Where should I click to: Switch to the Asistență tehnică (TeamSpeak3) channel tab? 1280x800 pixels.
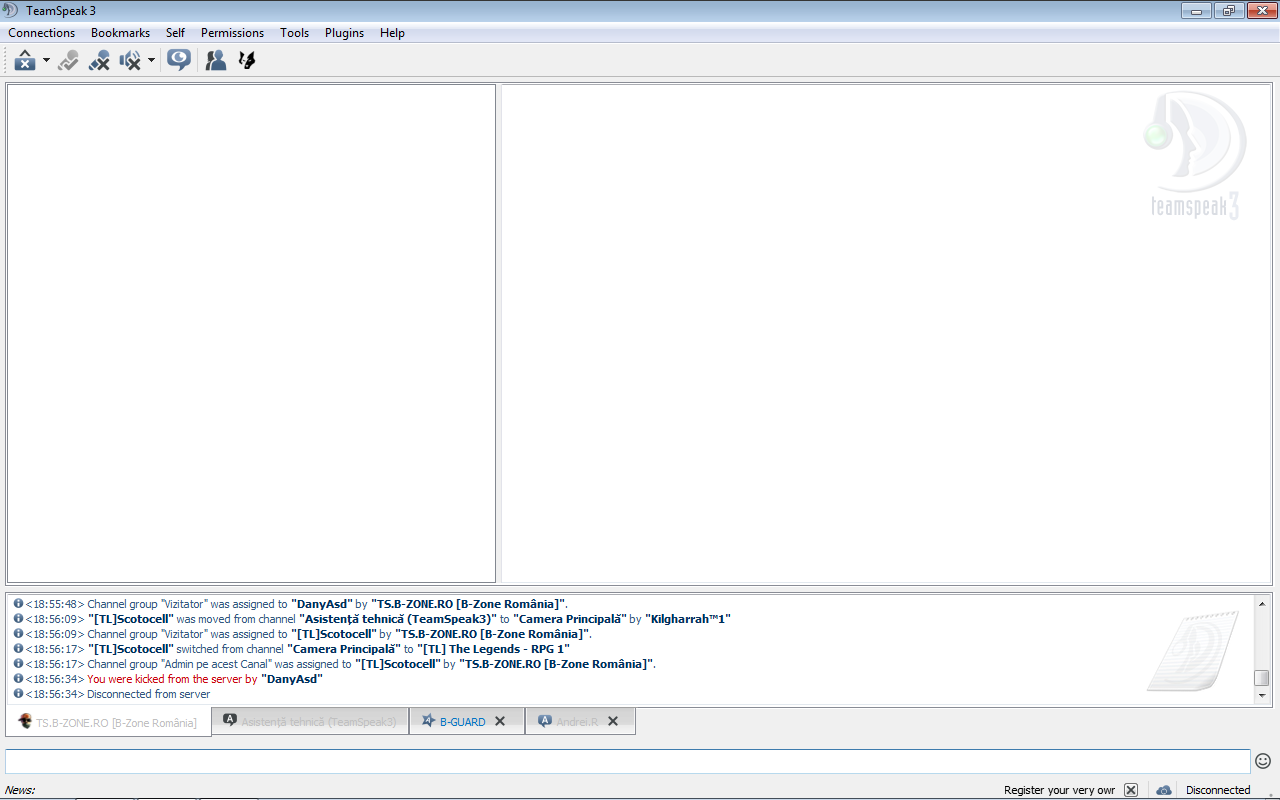[310, 721]
